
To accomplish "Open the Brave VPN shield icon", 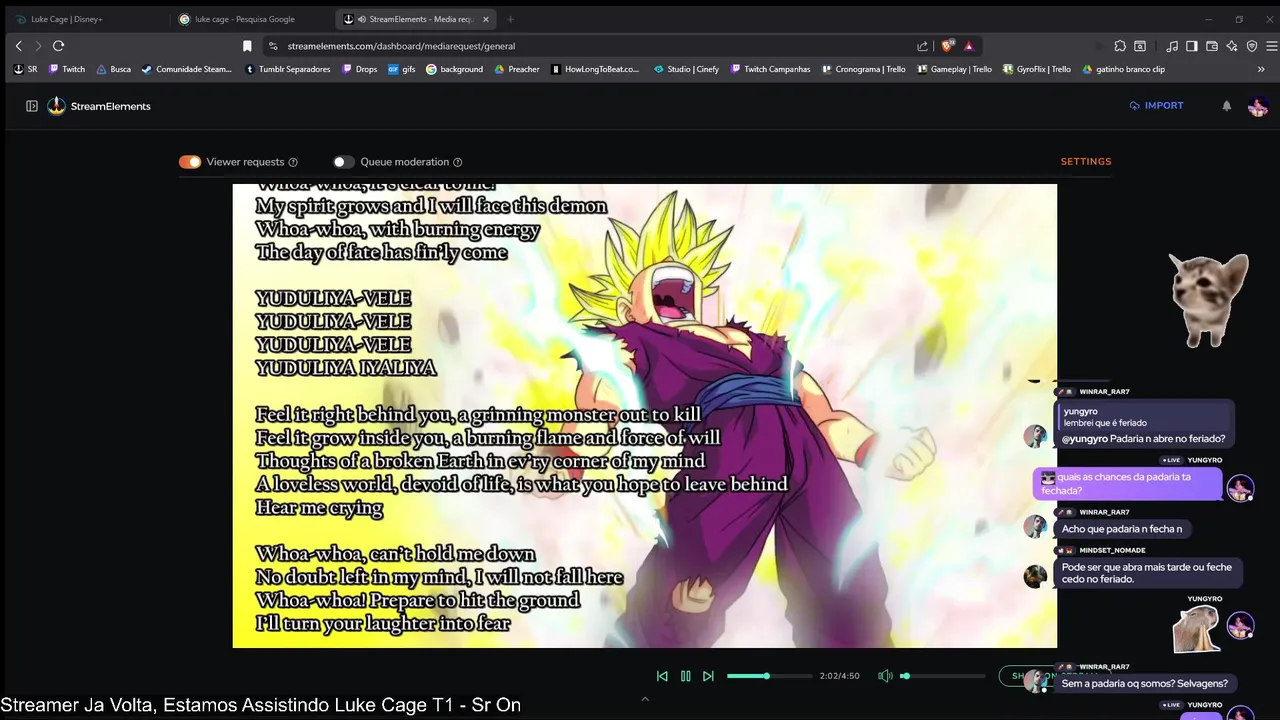I will (x=1251, y=46).
